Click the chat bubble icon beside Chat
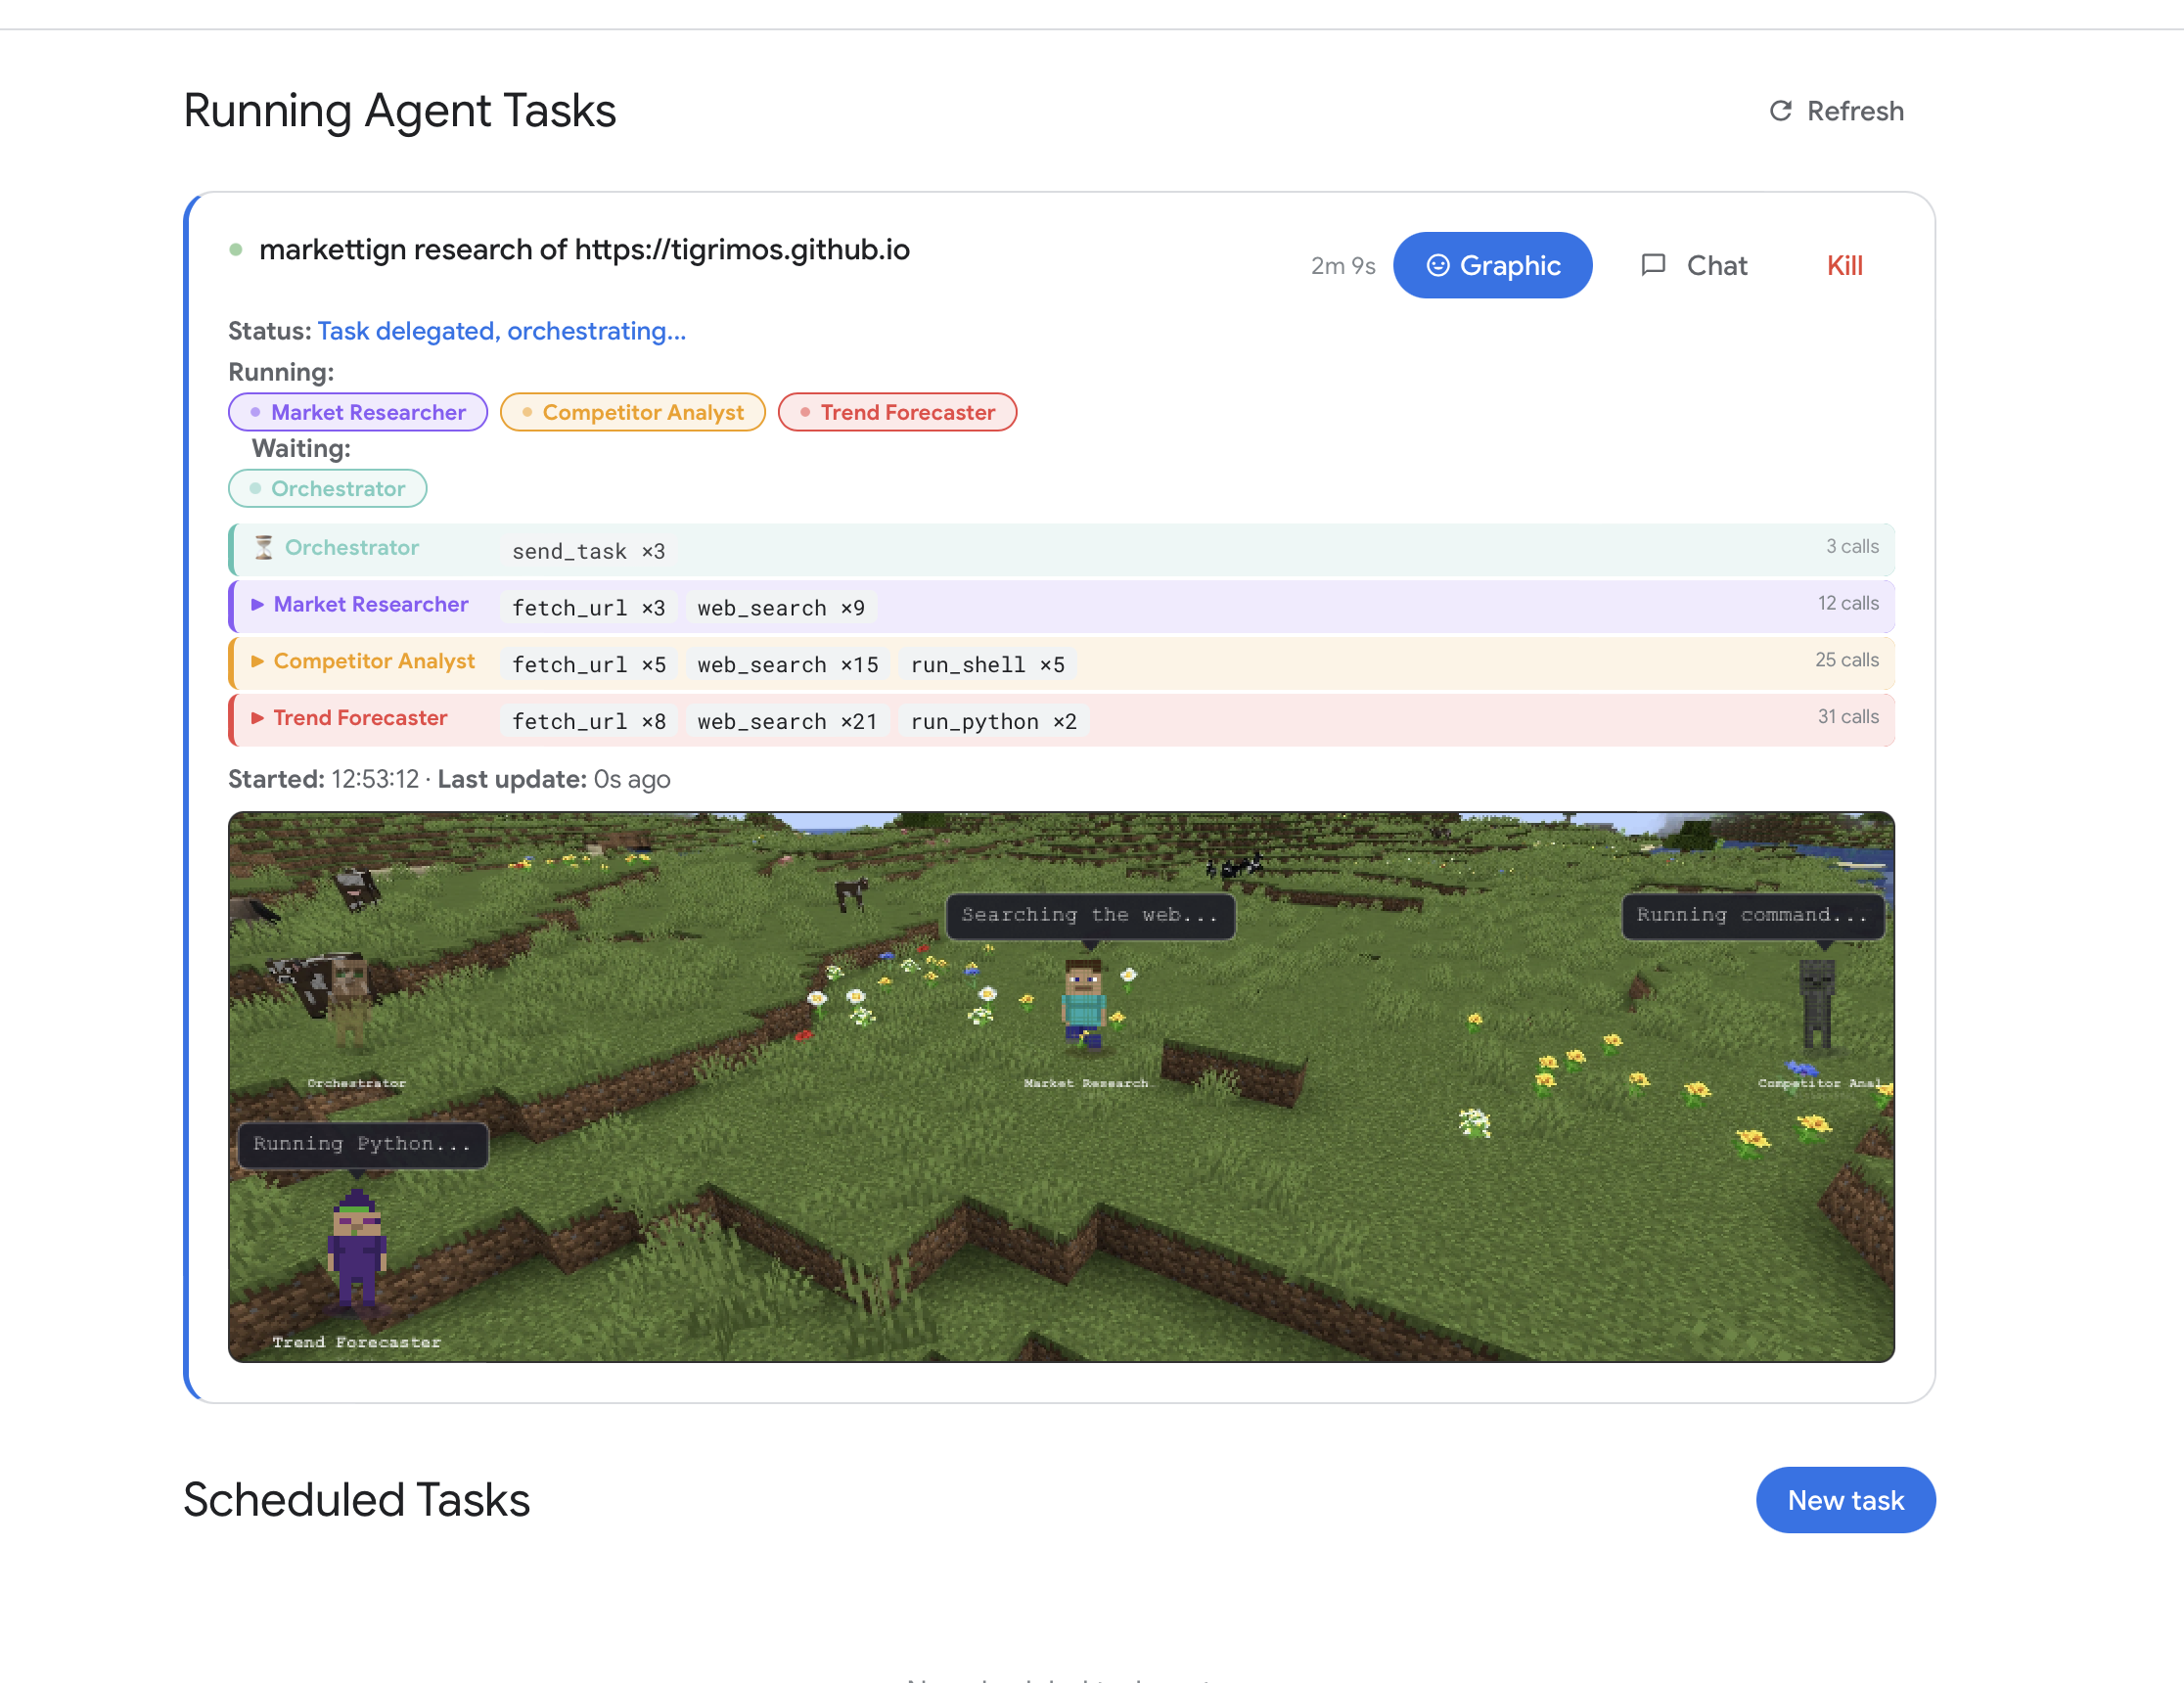The height and width of the screenshot is (1683, 2184). [1654, 265]
